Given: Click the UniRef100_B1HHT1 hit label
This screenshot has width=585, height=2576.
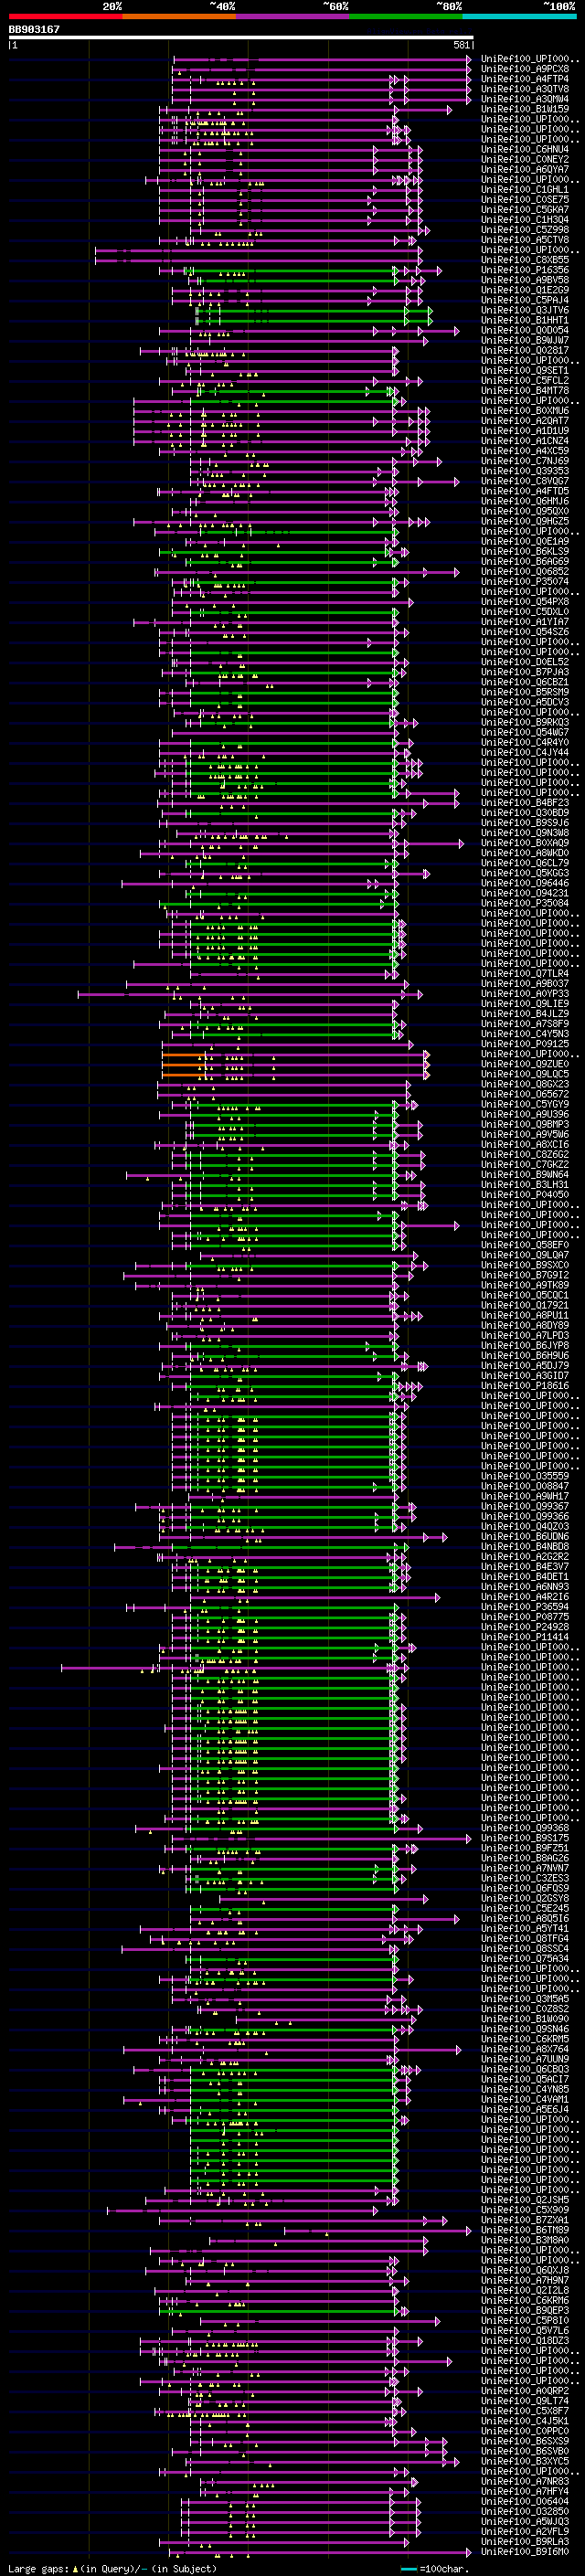Looking at the screenshot, I should tap(525, 320).
